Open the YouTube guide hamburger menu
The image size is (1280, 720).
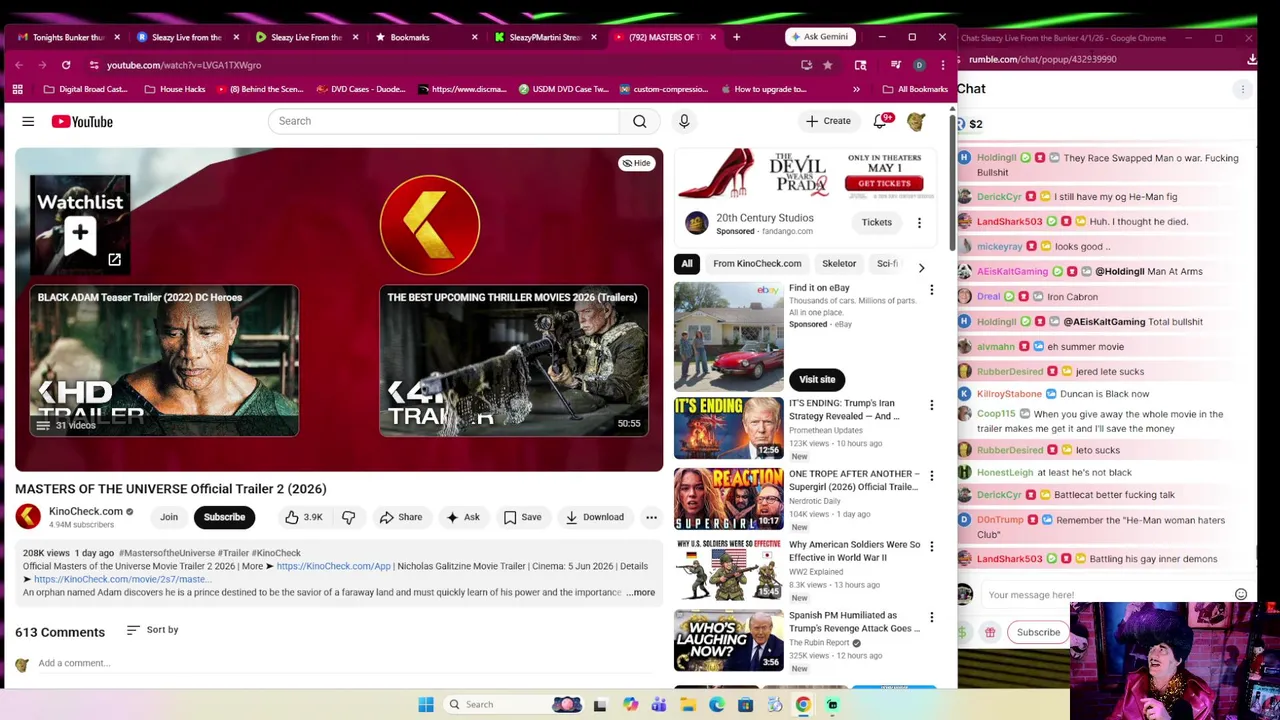[x=28, y=121]
